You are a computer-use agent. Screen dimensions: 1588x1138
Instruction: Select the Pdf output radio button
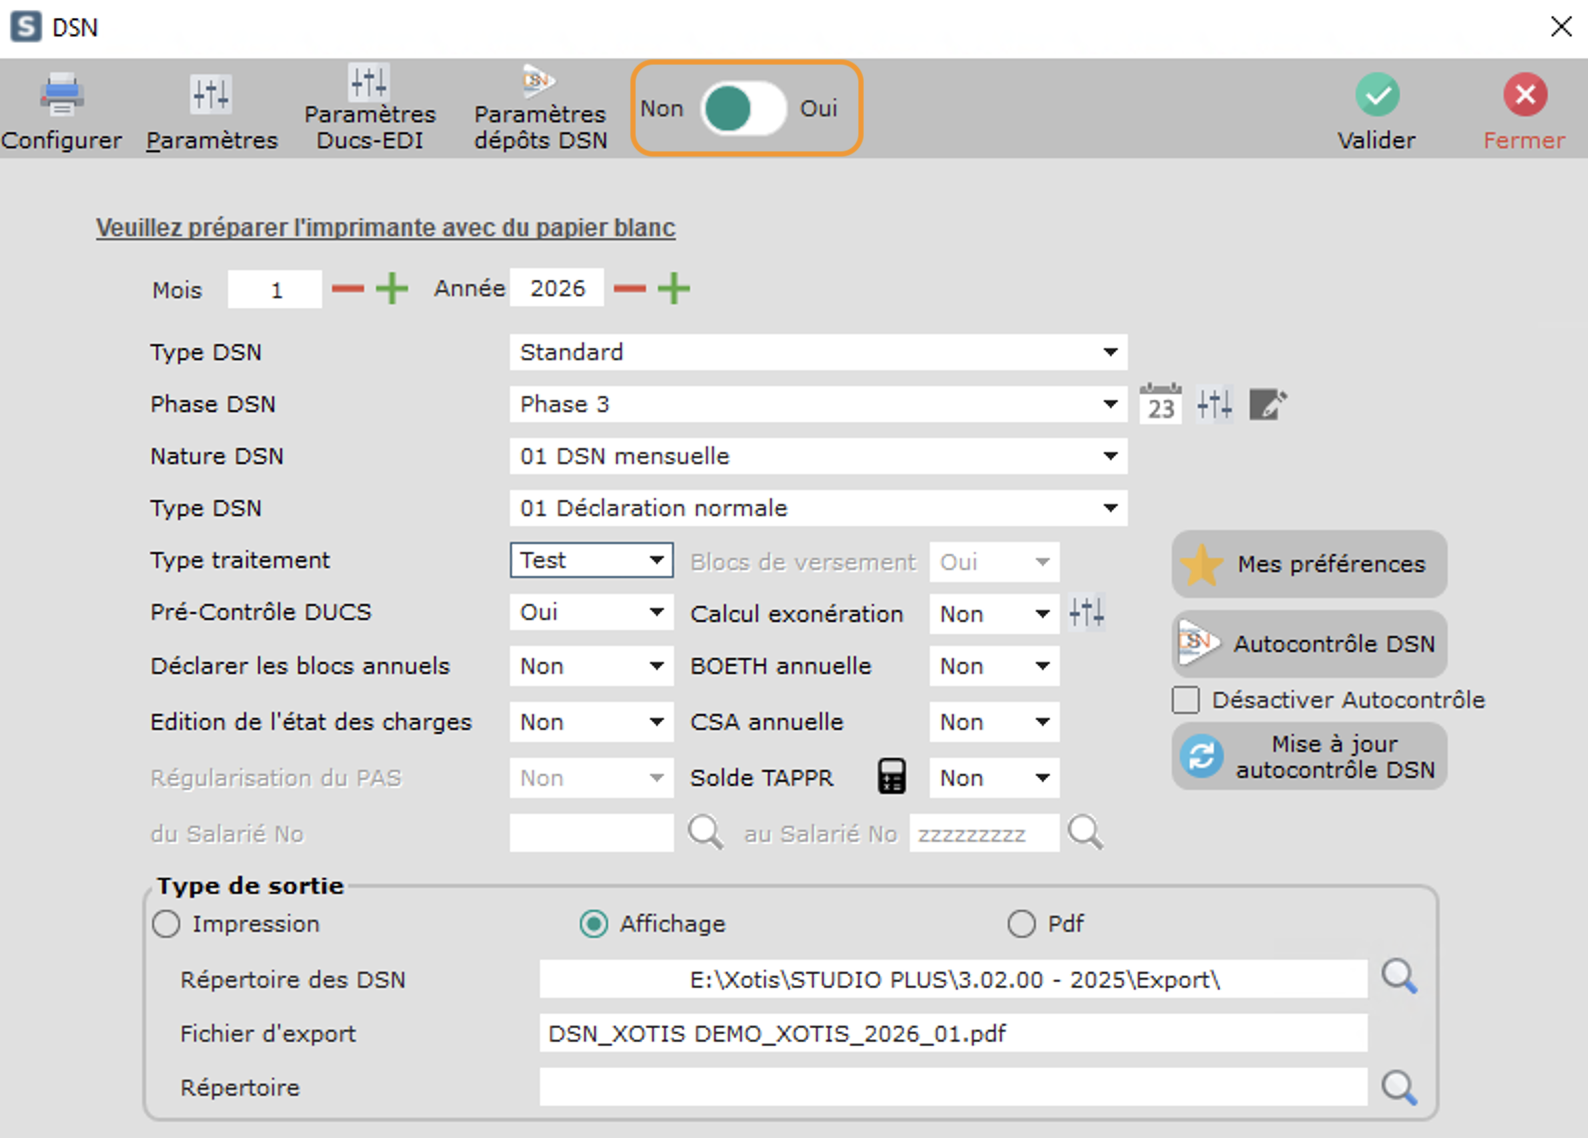(1021, 924)
